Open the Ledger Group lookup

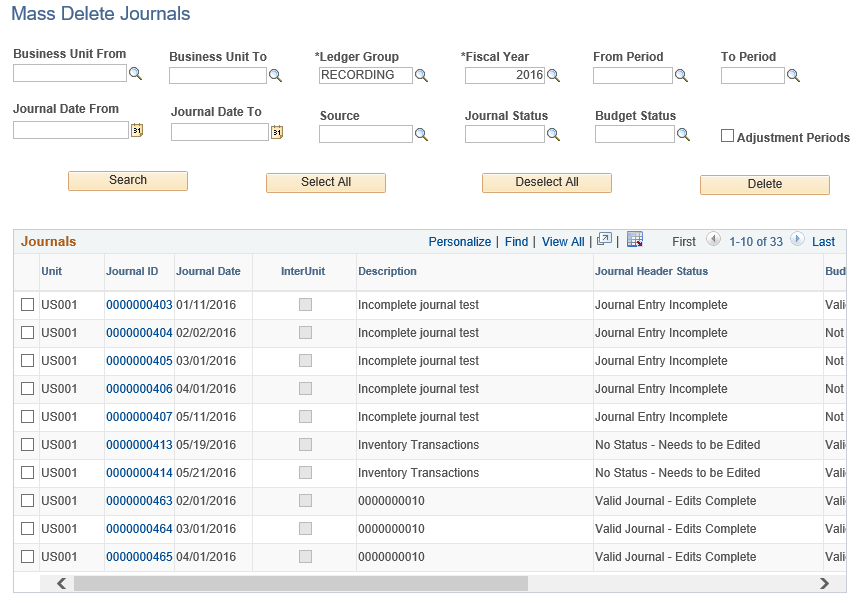click(421, 75)
